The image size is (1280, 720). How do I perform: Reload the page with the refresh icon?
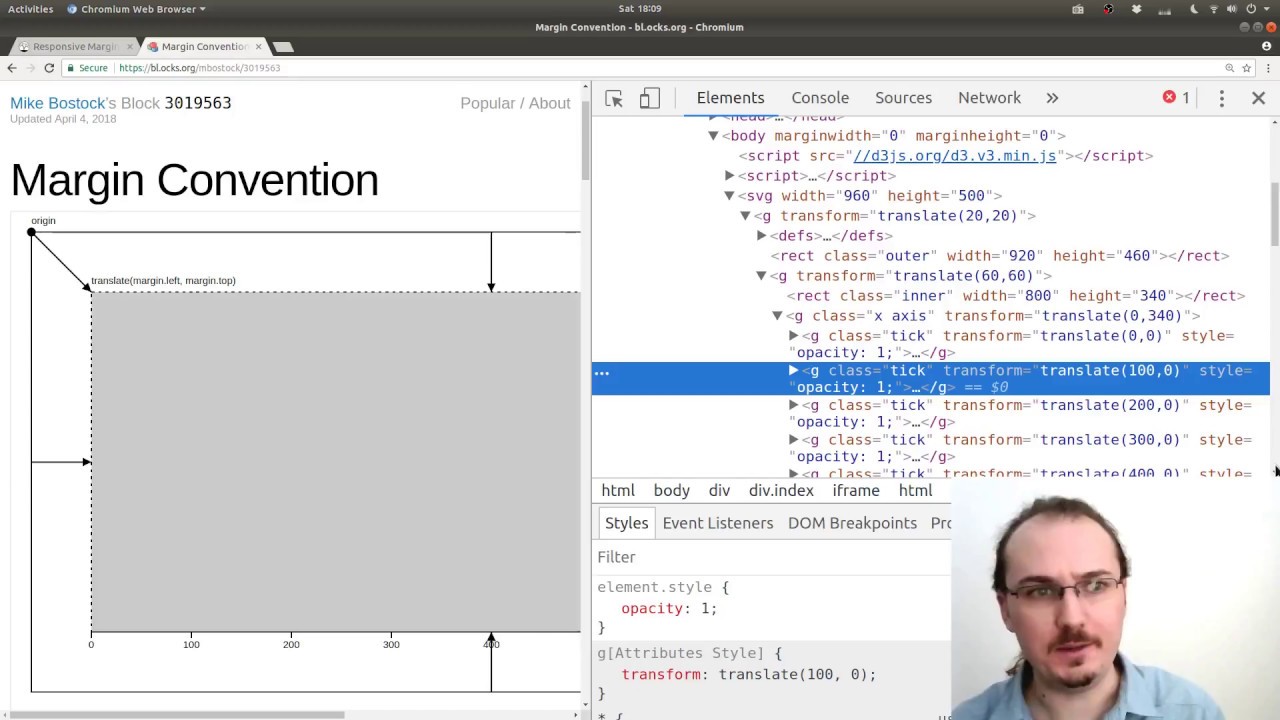click(49, 68)
